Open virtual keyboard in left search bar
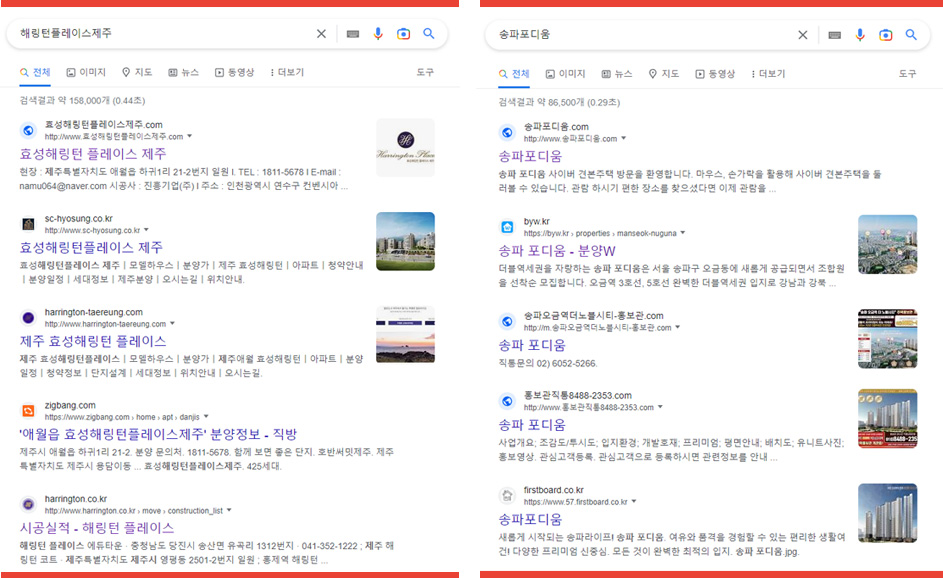The height and width of the screenshot is (578, 943). (353, 34)
